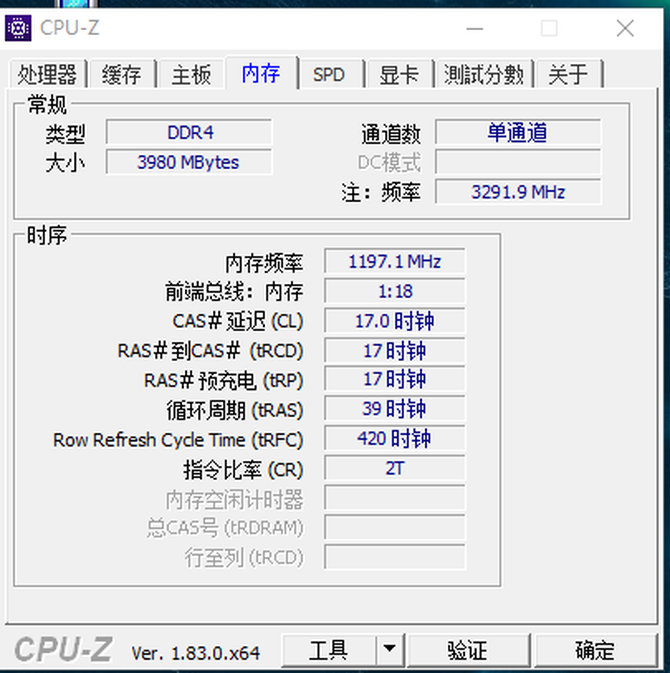Click the DDR4 memory type field
670x673 pixels.
tap(189, 132)
